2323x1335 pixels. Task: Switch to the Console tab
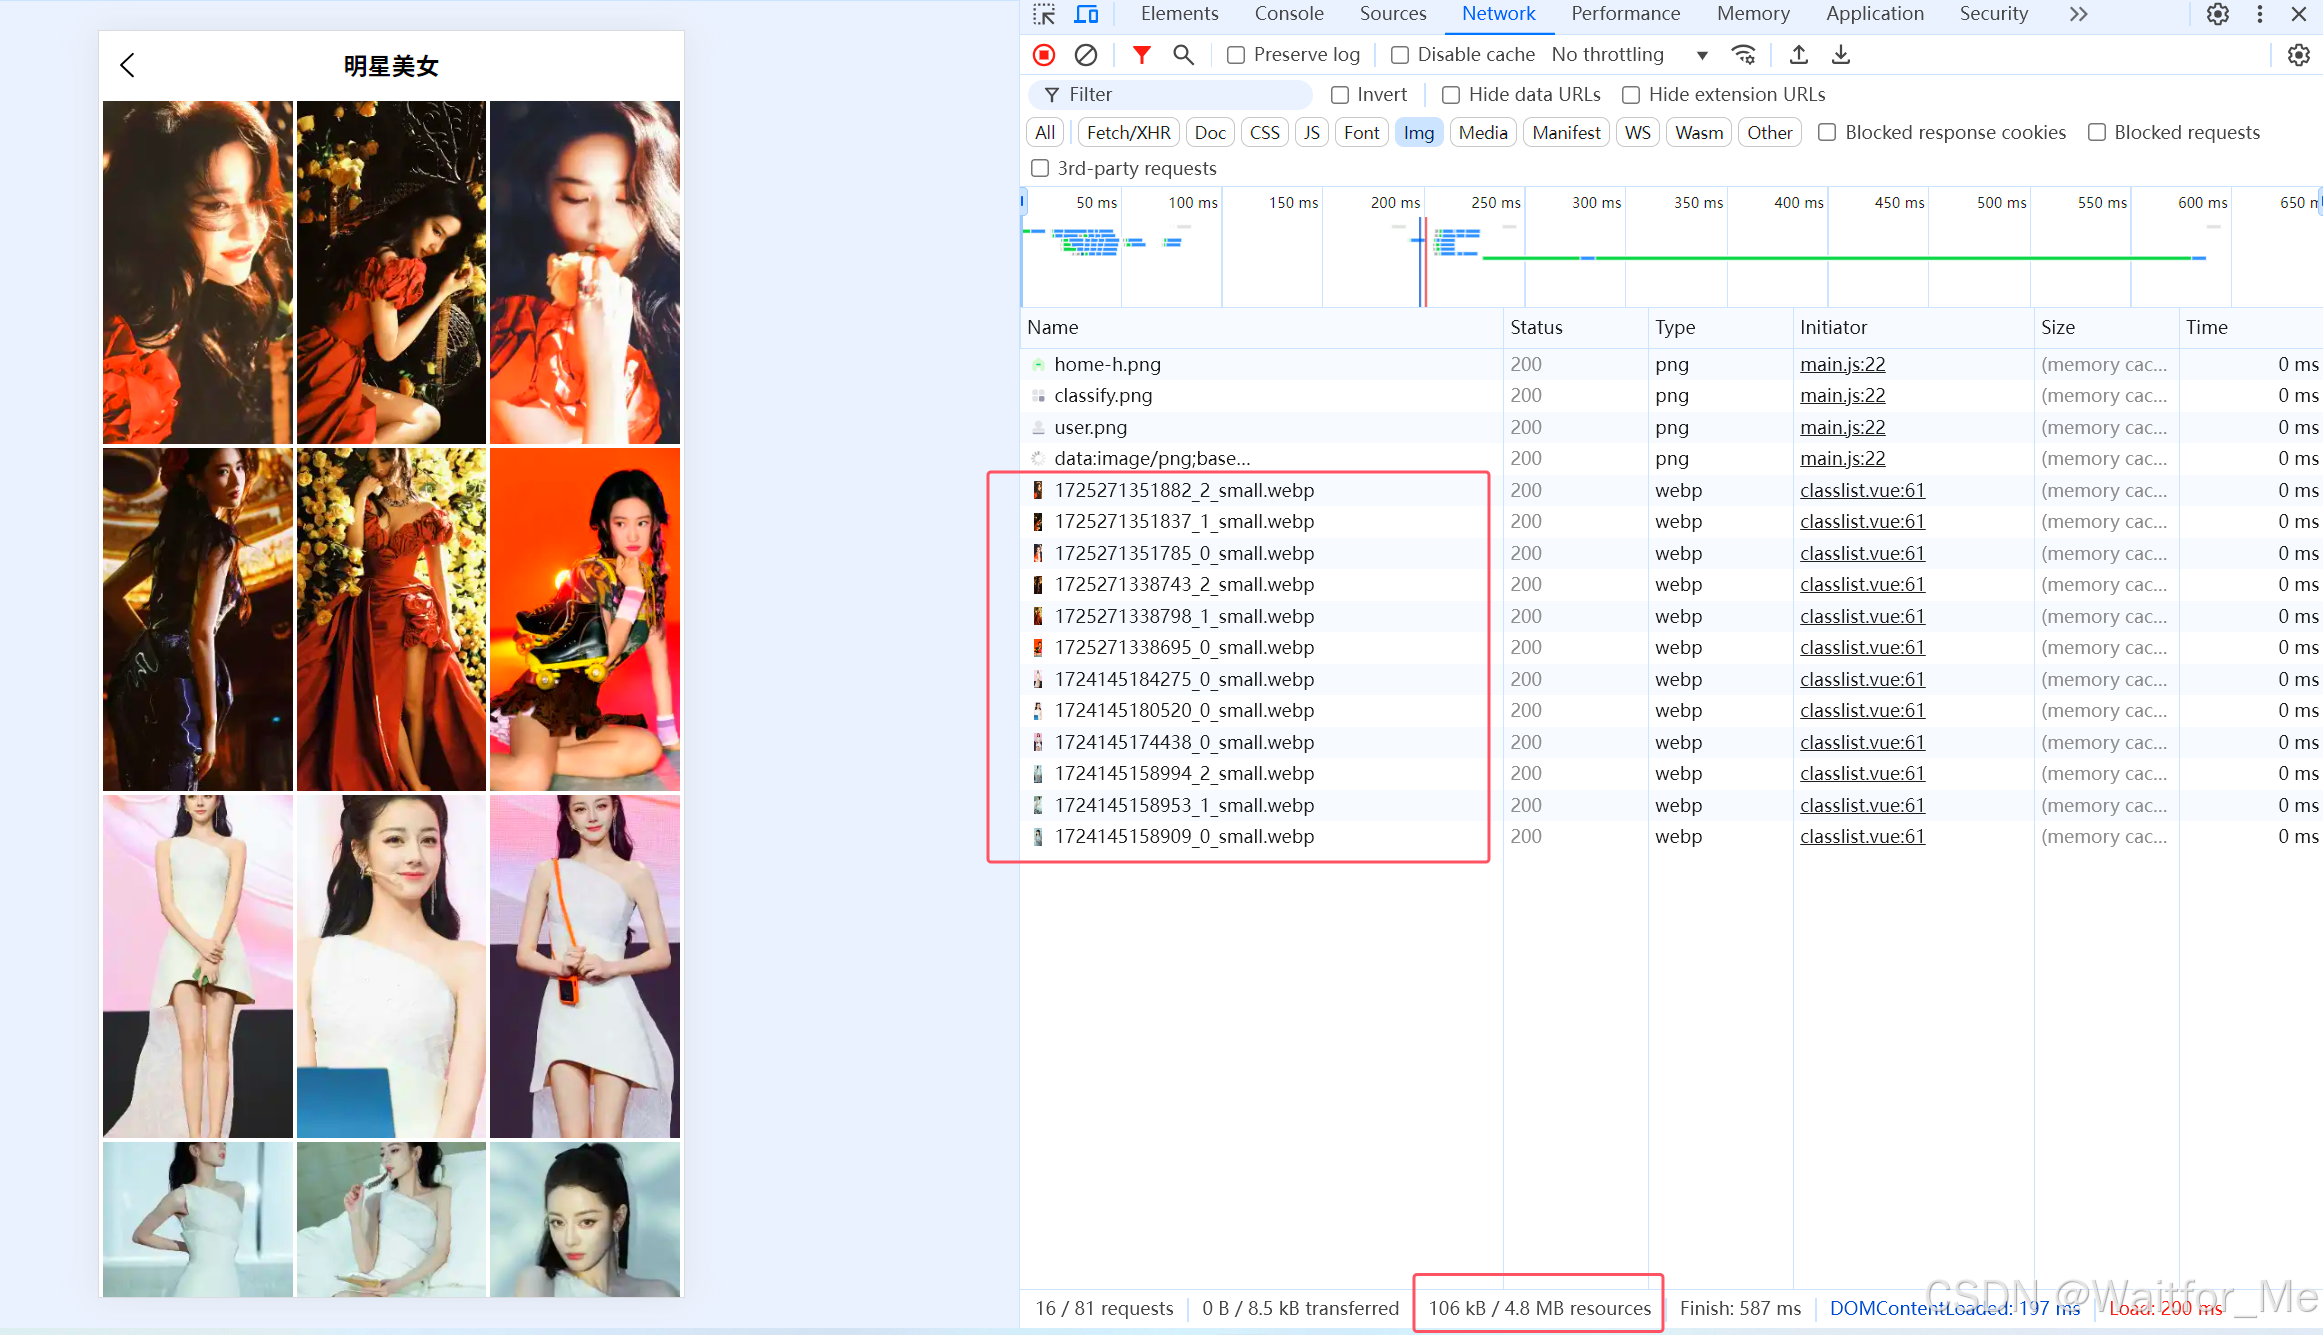click(x=1289, y=14)
